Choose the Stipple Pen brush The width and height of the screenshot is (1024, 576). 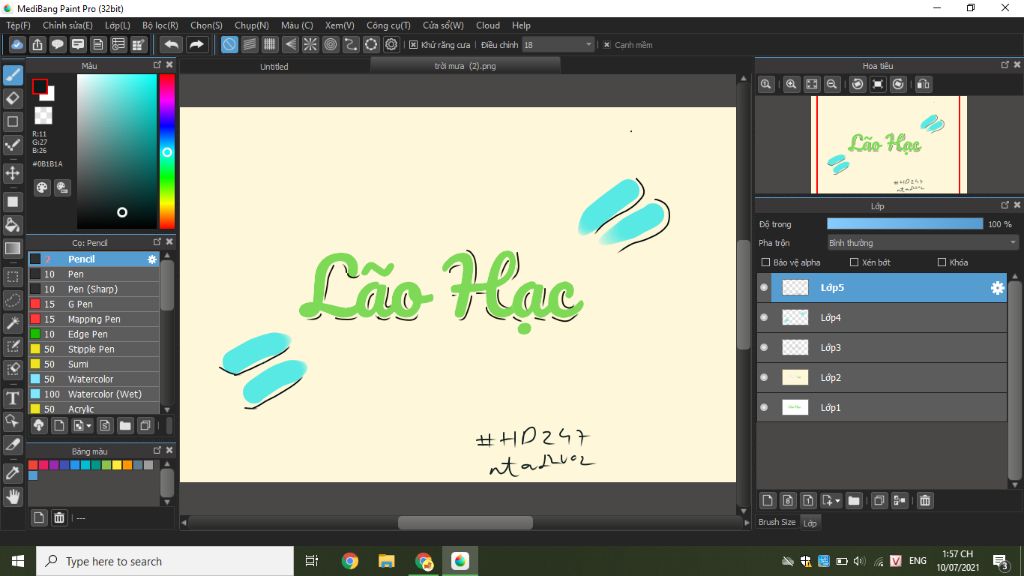tap(94, 349)
